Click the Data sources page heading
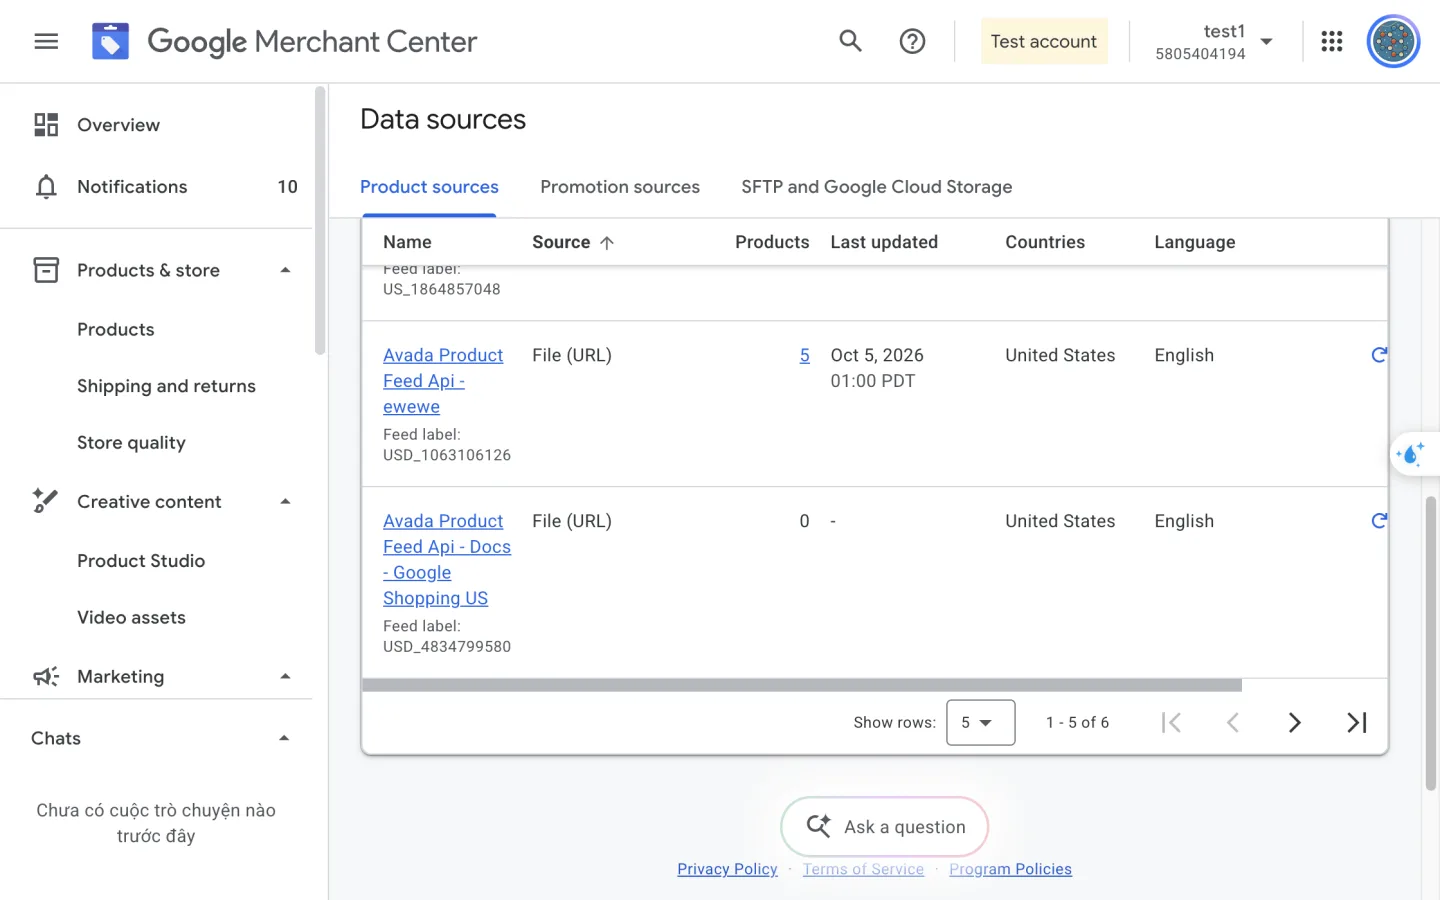1440x900 pixels. (443, 119)
